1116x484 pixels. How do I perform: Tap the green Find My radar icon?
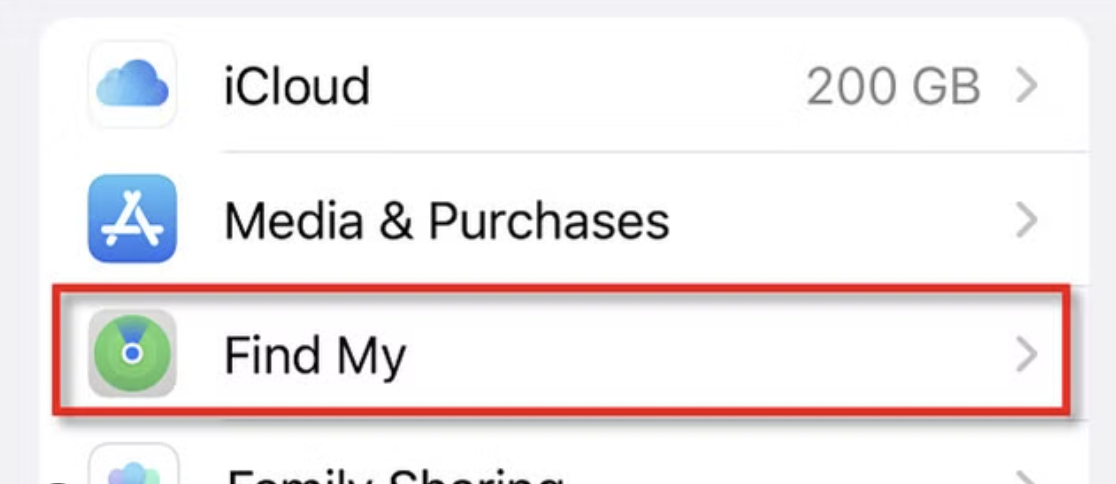click(x=132, y=353)
